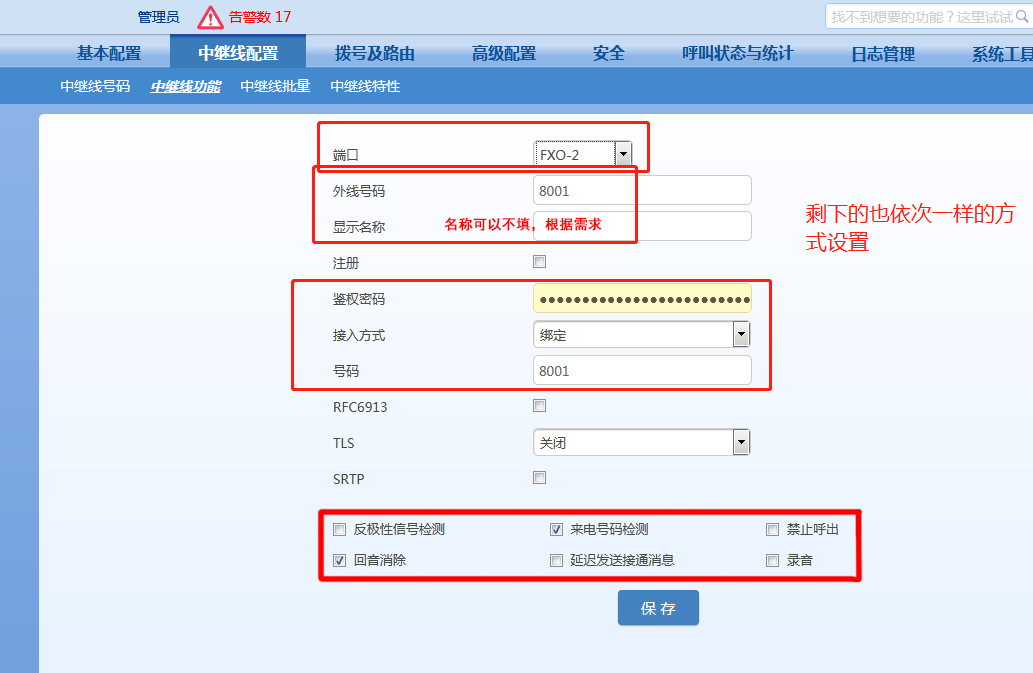Go to the 中继线号码 sub-tab
Screen dimensions: 1033x673
click(x=95, y=86)
